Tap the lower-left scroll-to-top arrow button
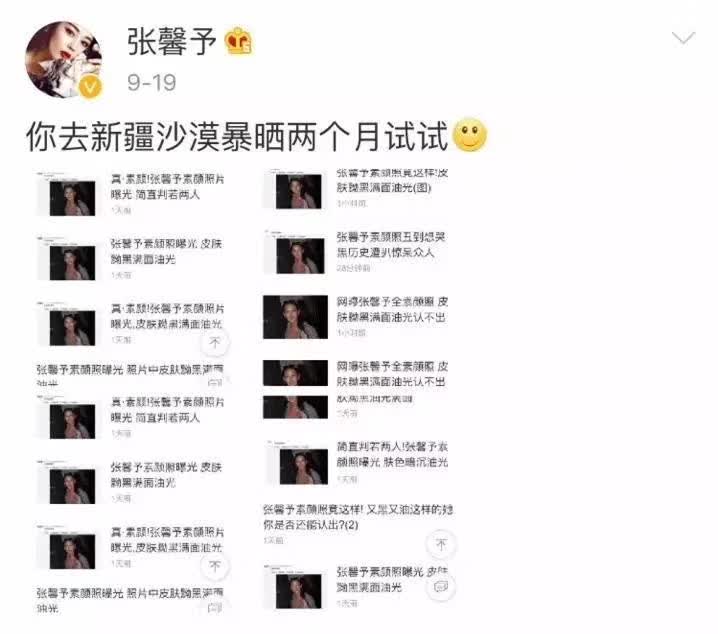 coord(215,566)
